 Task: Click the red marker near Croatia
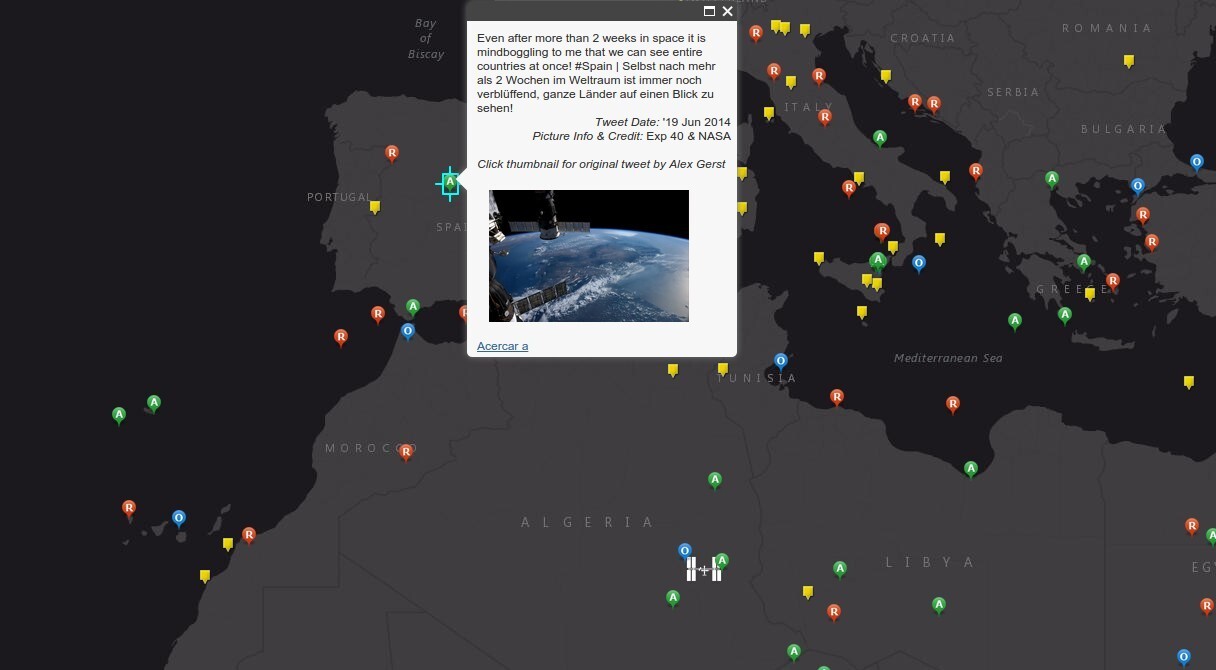[x=916, y=101]
